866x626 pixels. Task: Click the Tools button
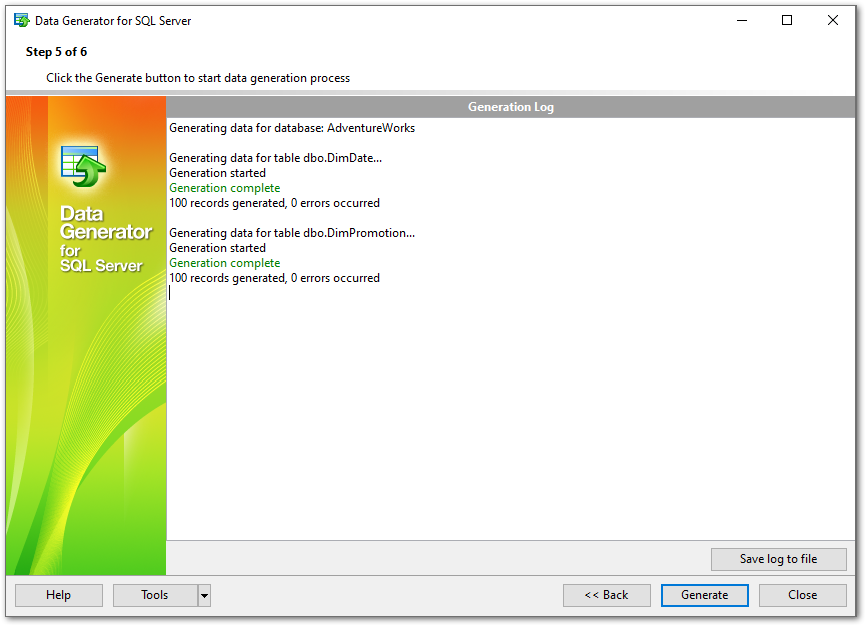pos(155,595)
